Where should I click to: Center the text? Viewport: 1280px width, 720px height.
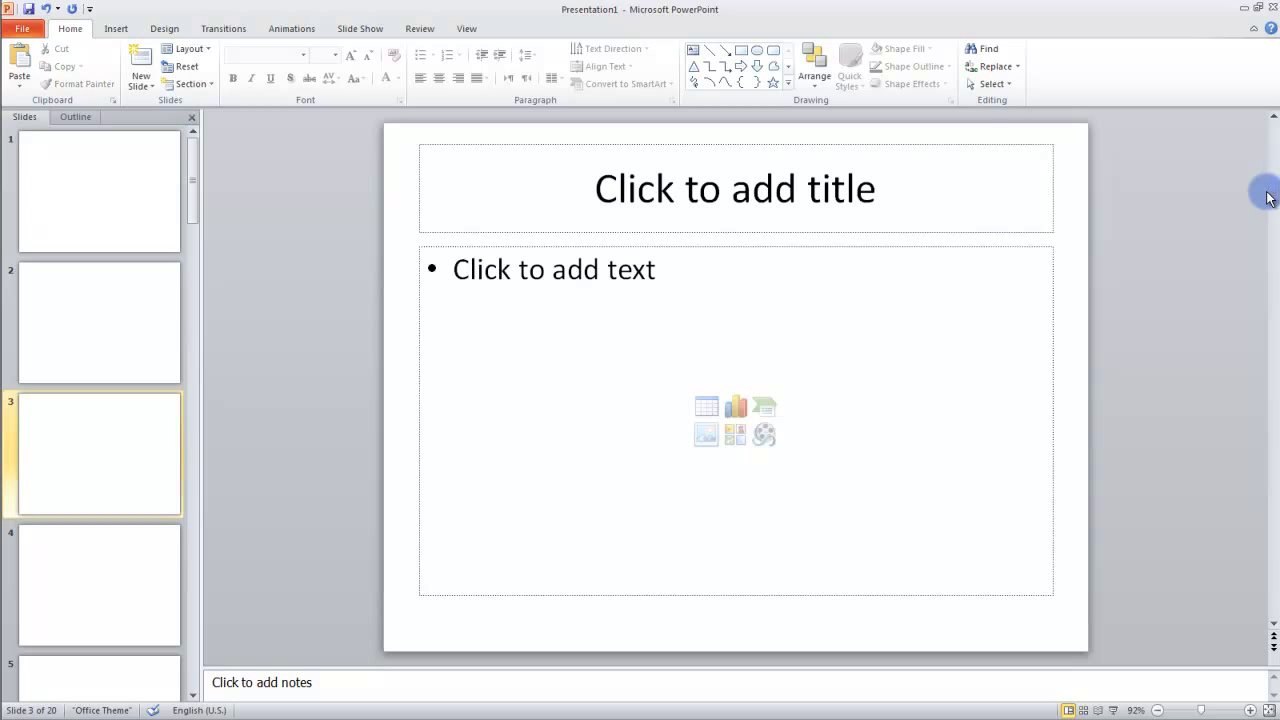[439, 78]
